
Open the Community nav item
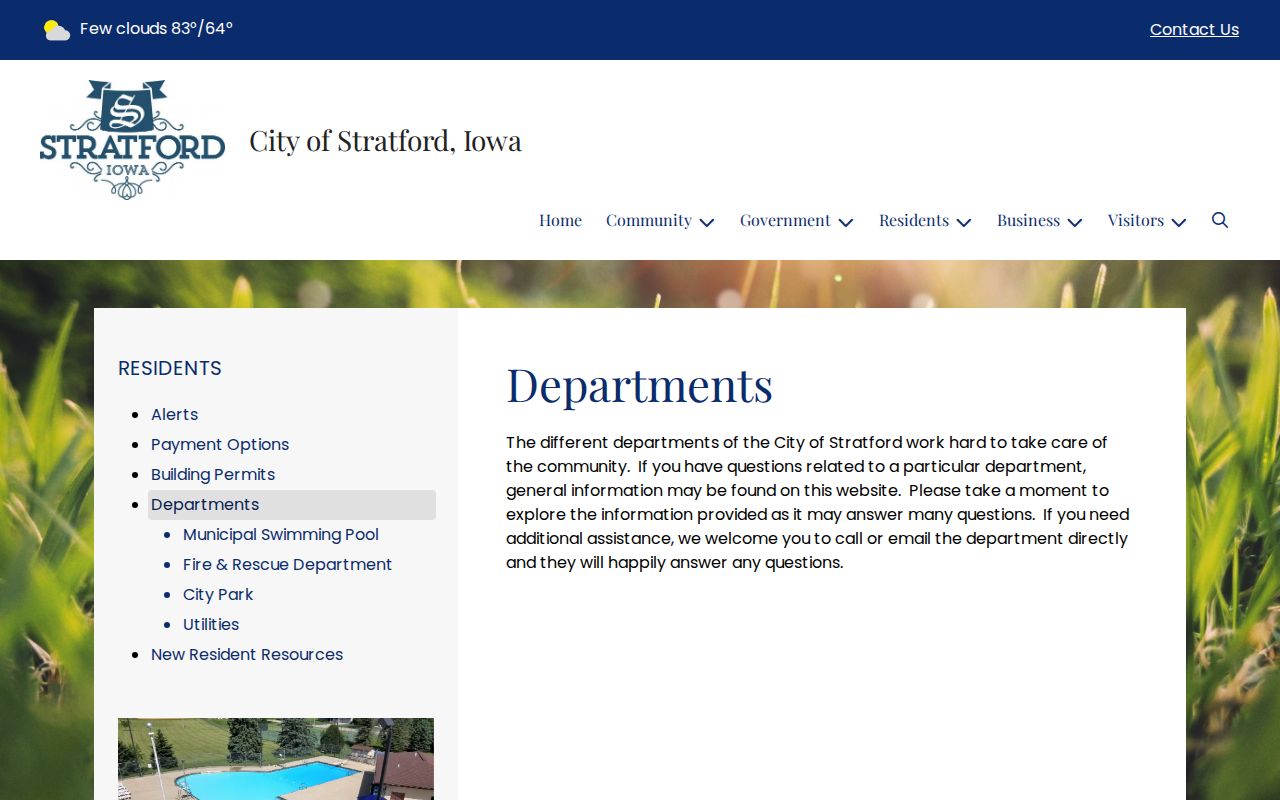[649, 220]
